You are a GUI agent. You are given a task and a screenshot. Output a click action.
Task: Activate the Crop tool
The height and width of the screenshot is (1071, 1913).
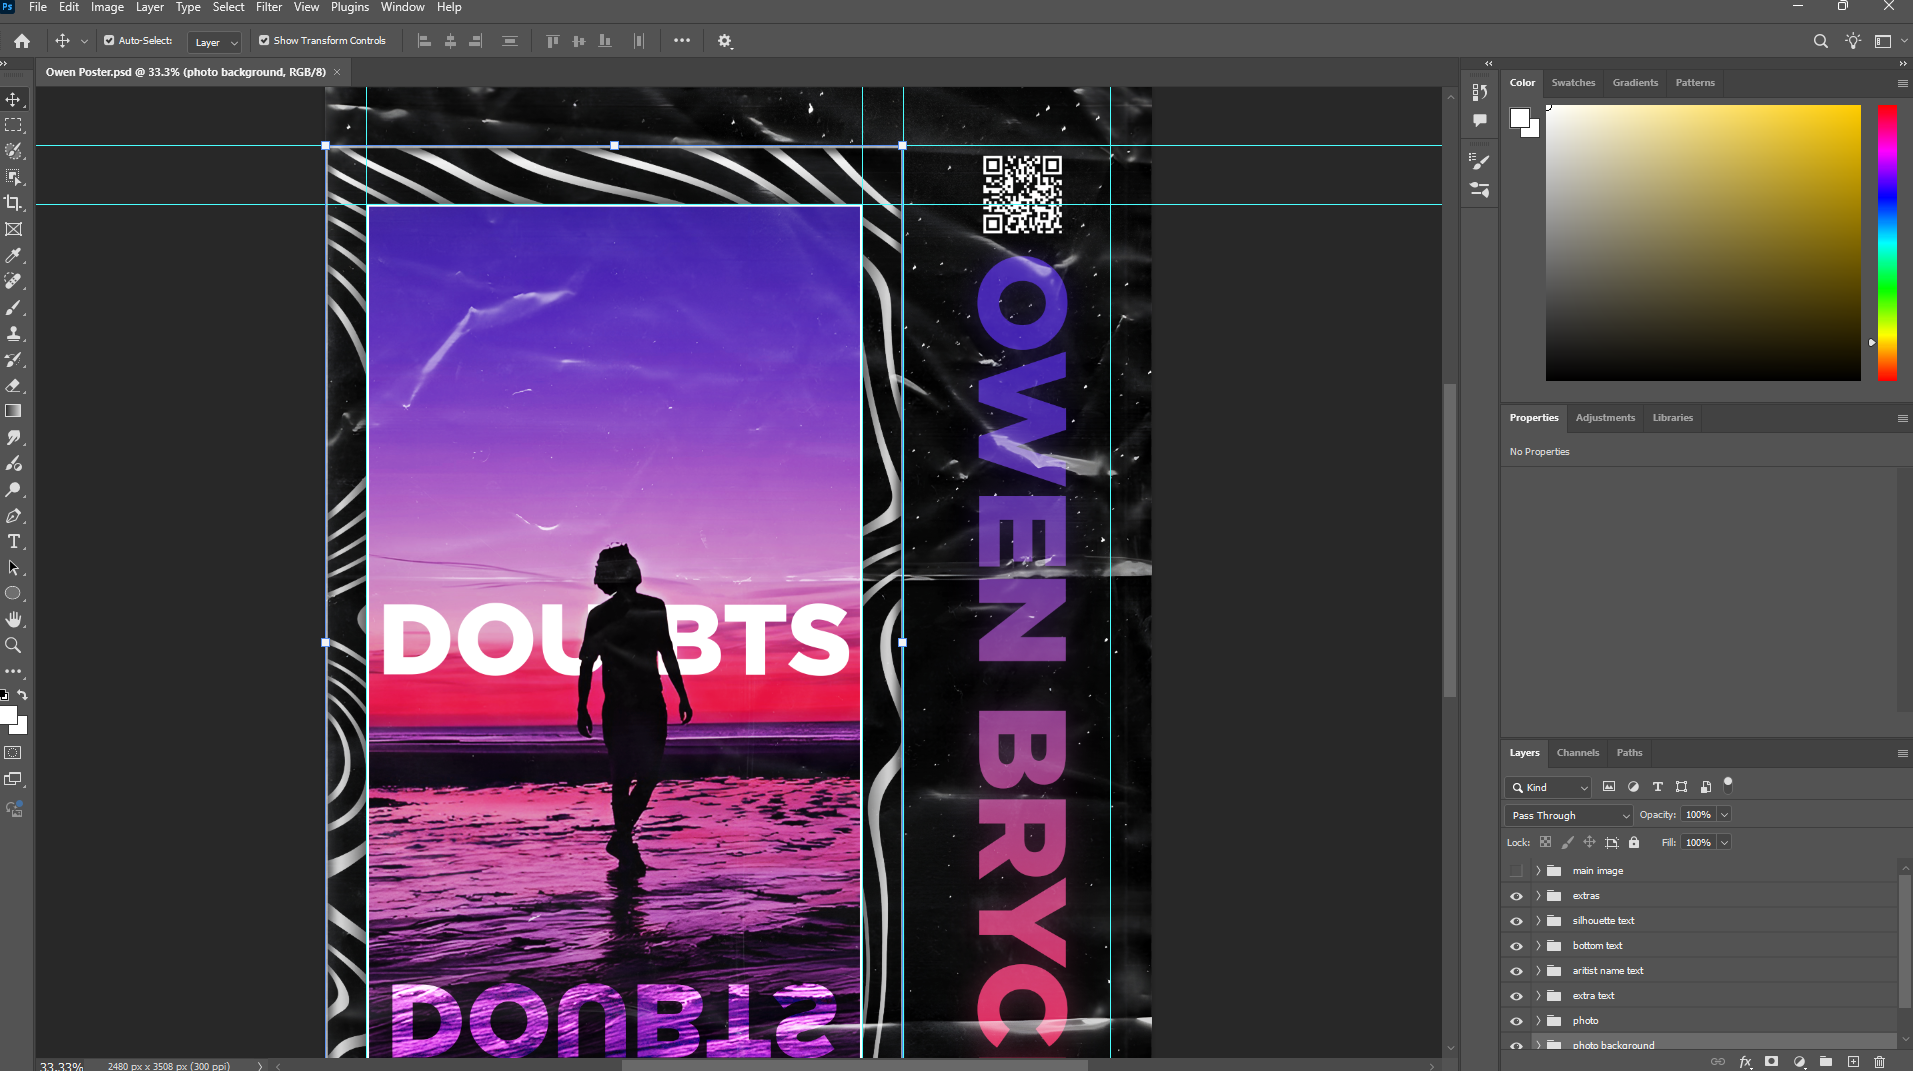[14, 202]
